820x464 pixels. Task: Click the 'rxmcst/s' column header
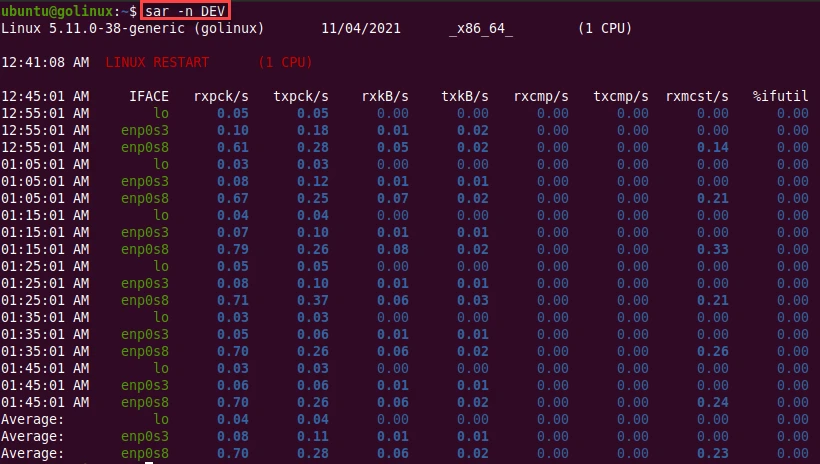click(x=697, y=96)
